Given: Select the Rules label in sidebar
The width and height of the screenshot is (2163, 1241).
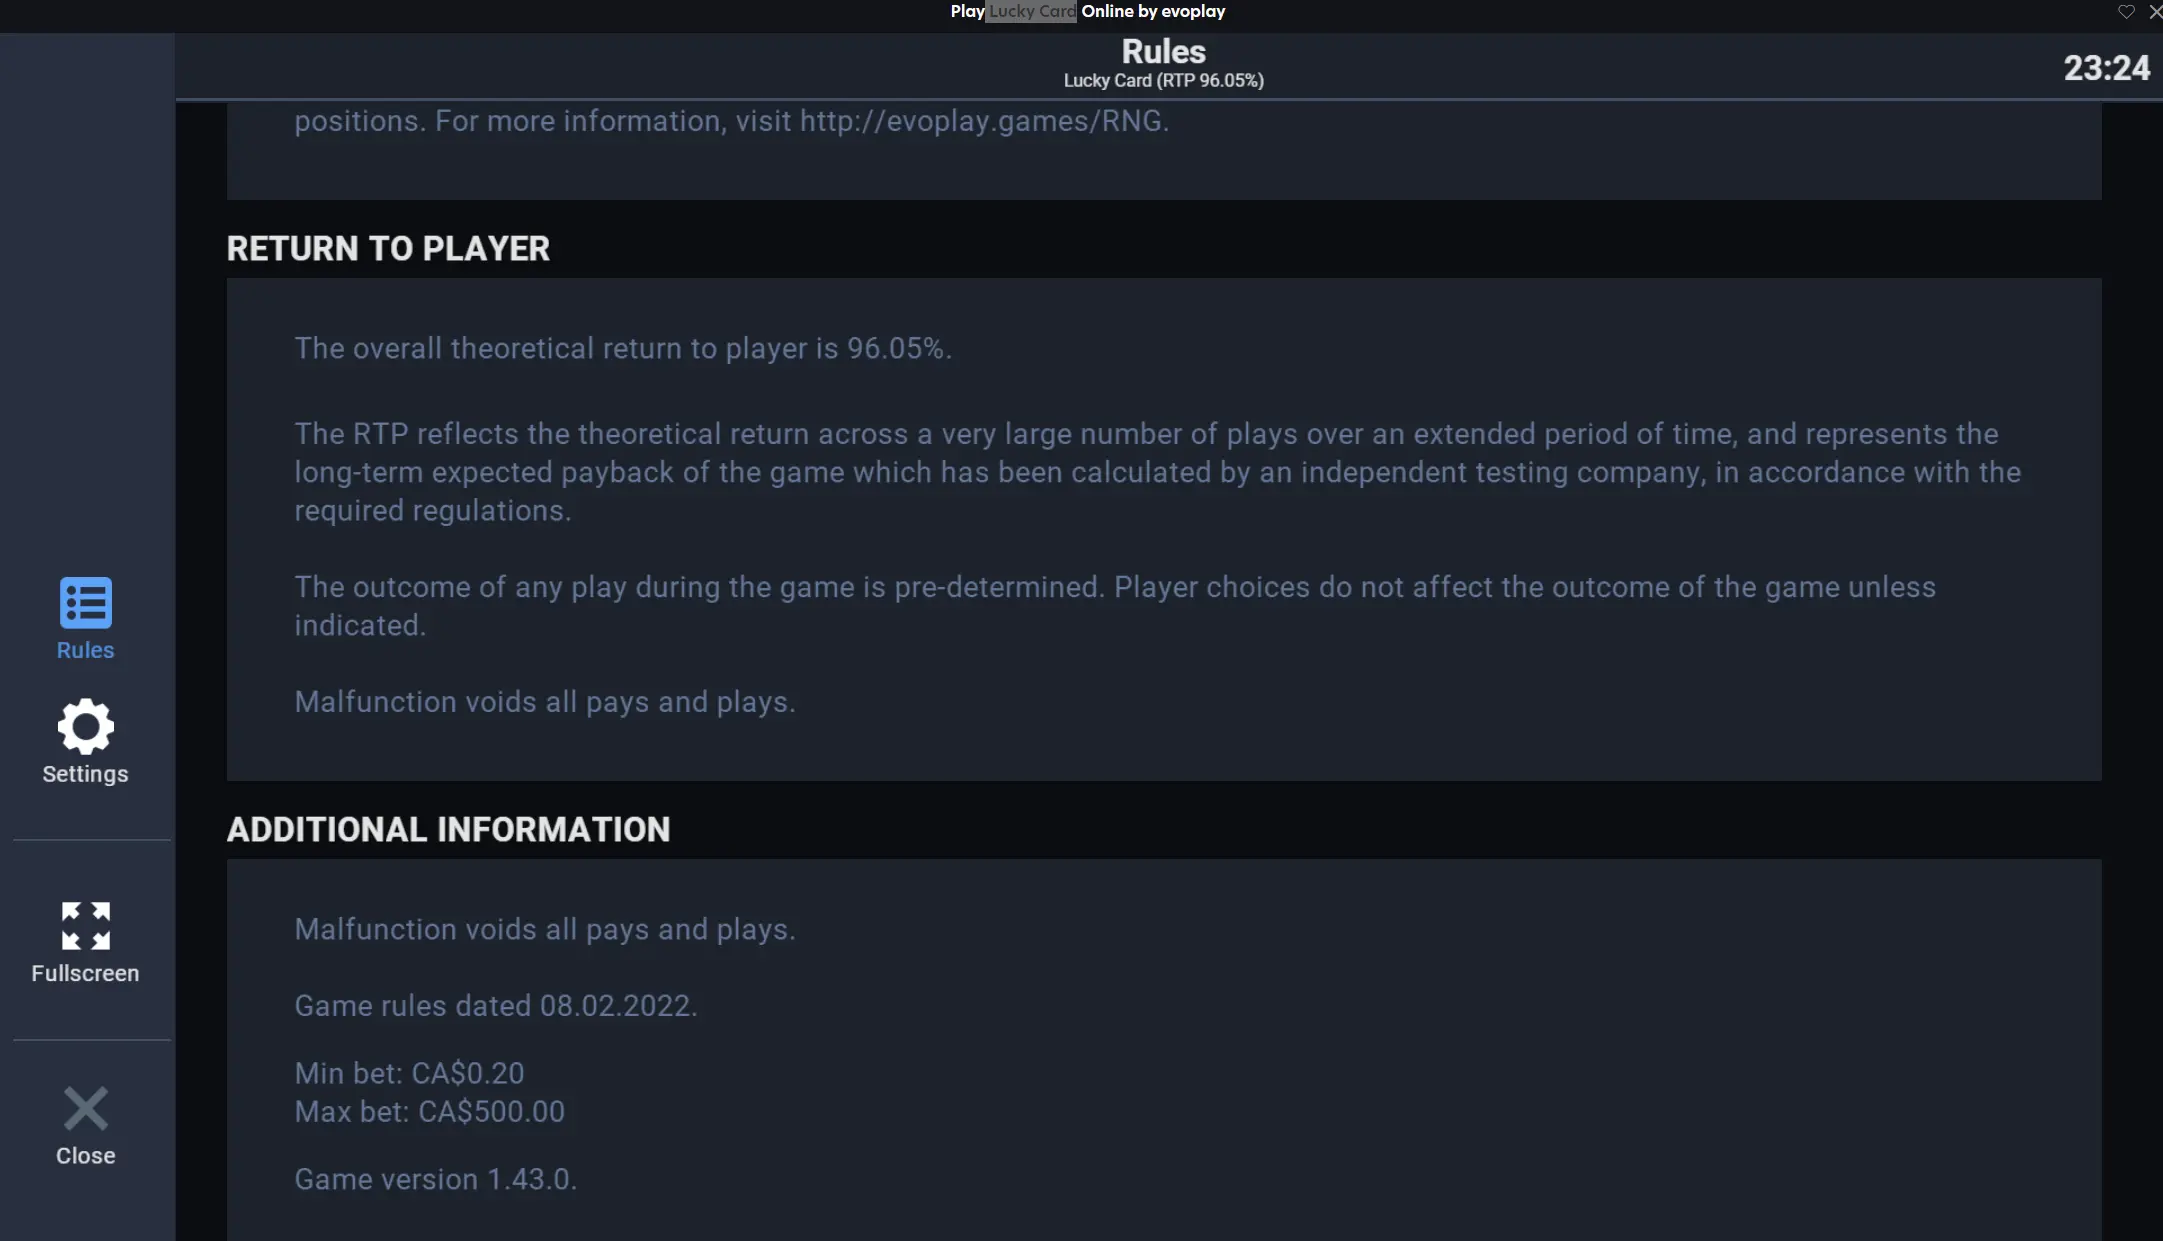Looking at the screenshot, I should [86, 650].
